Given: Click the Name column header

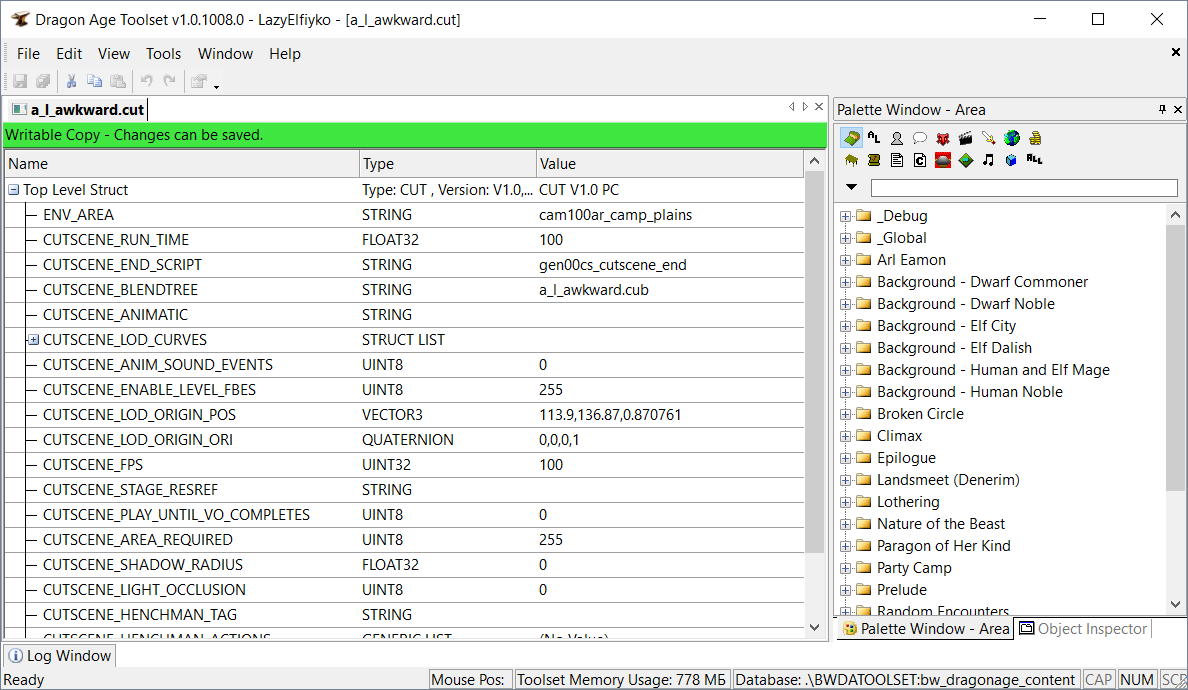Looking at the screenshot, I should pos(182,164).
